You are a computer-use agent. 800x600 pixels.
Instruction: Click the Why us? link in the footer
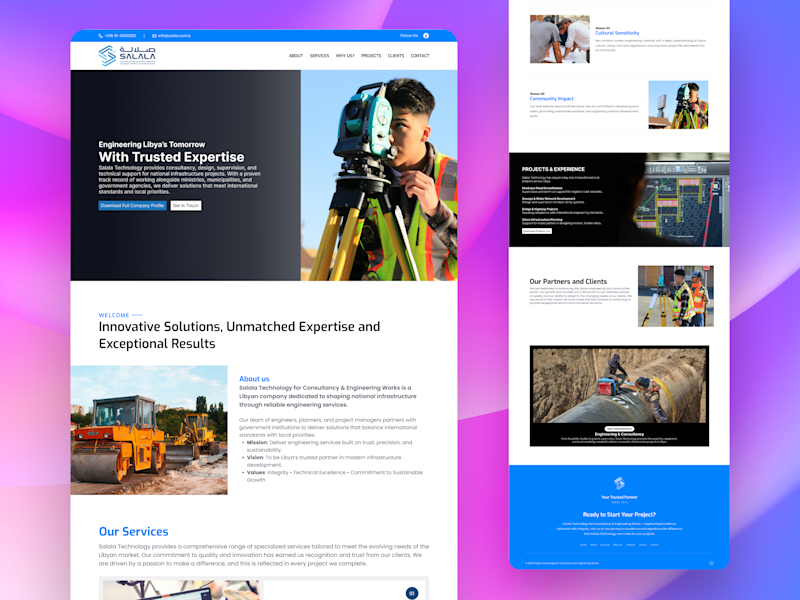tap(618, 545)
